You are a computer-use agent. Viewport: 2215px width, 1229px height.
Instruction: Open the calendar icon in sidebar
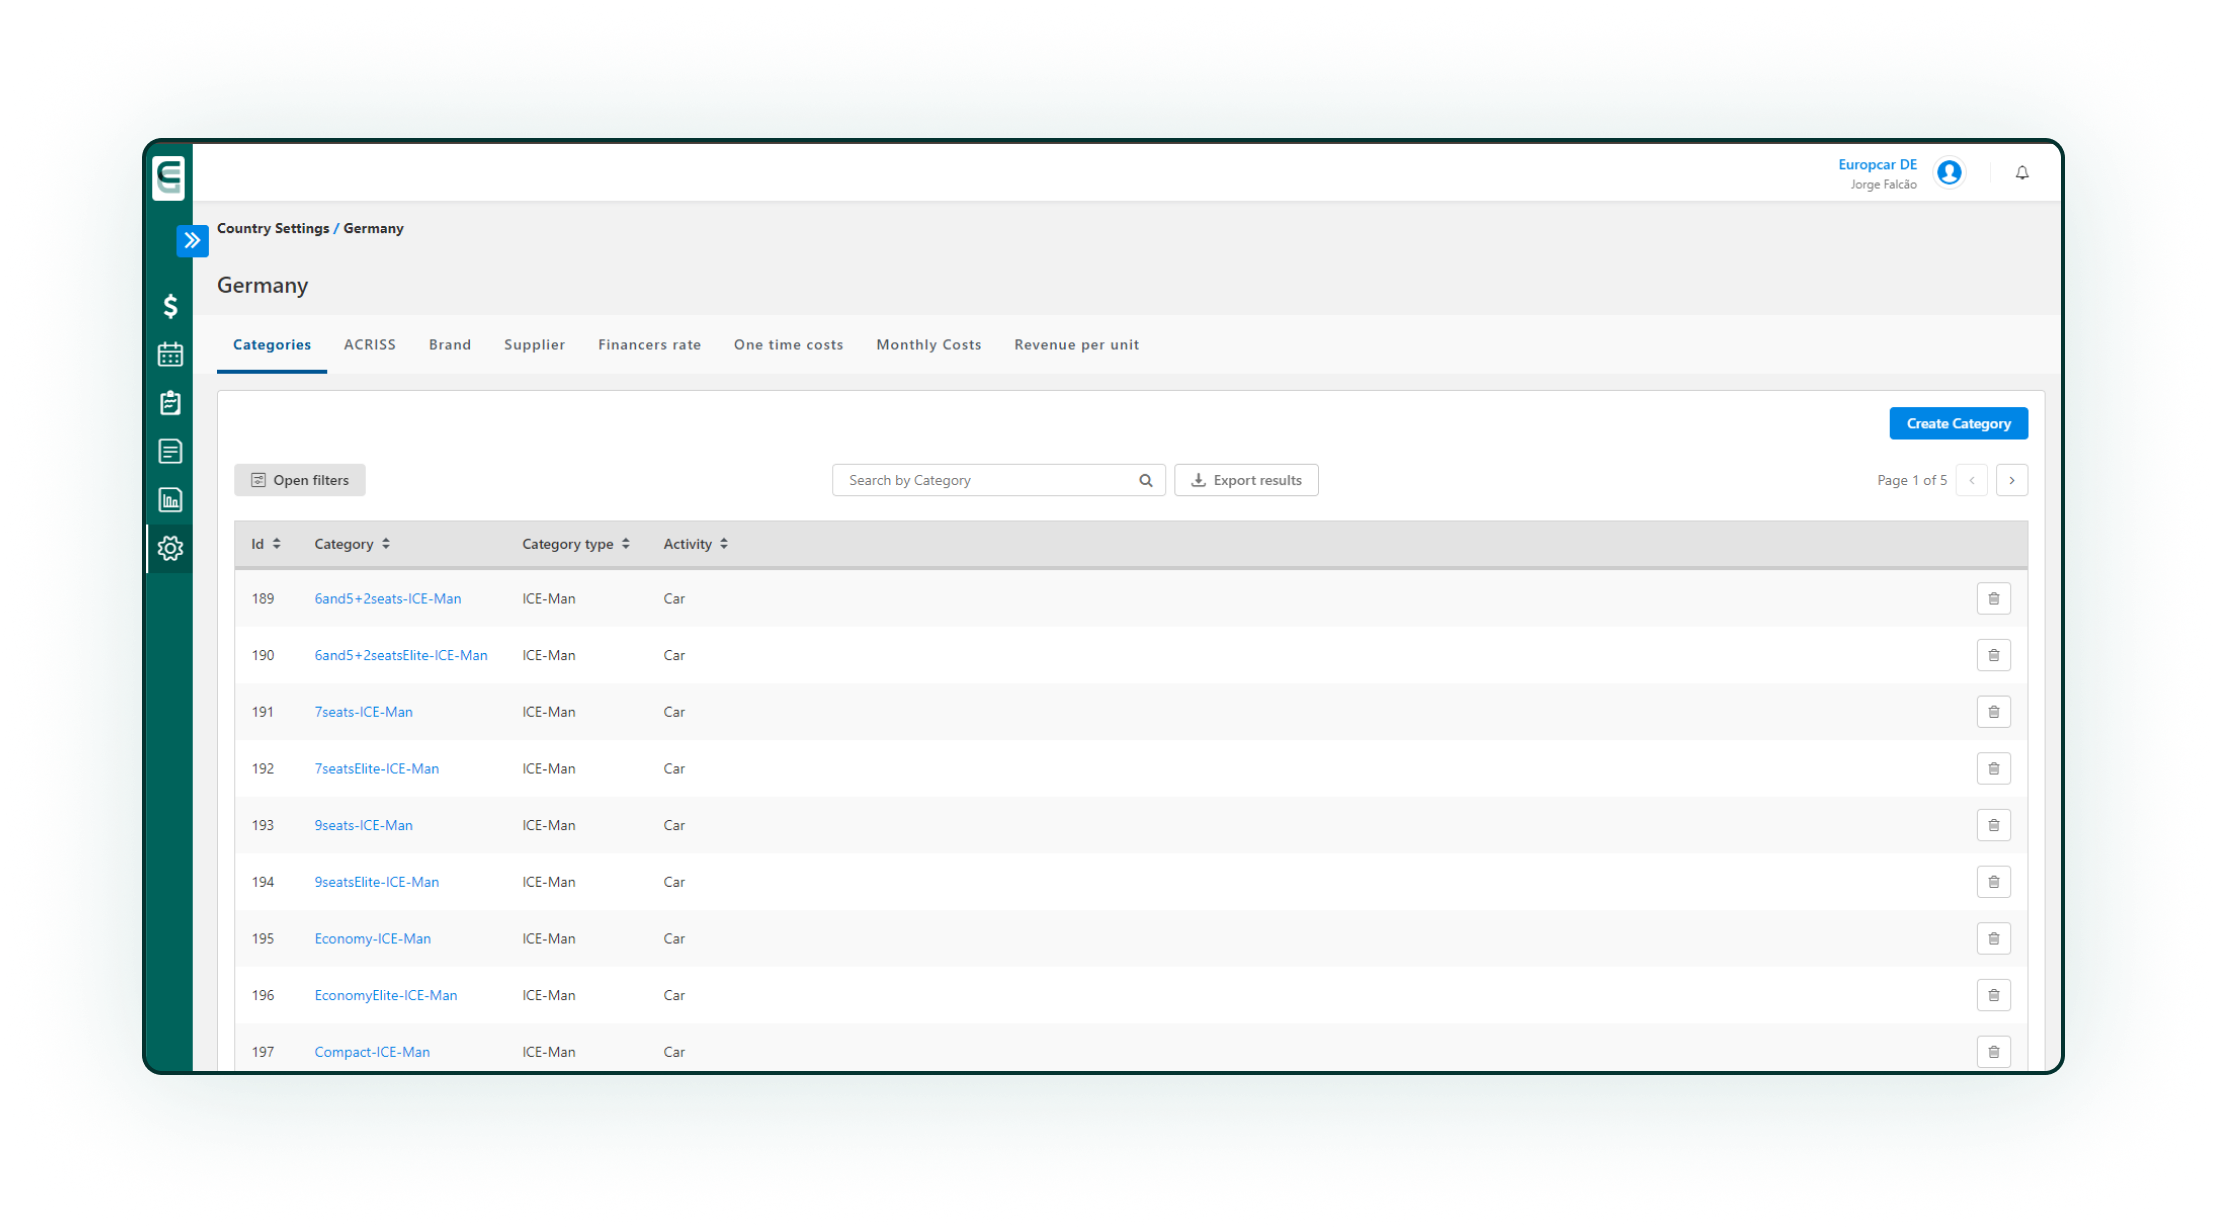[x=170, y=354]
